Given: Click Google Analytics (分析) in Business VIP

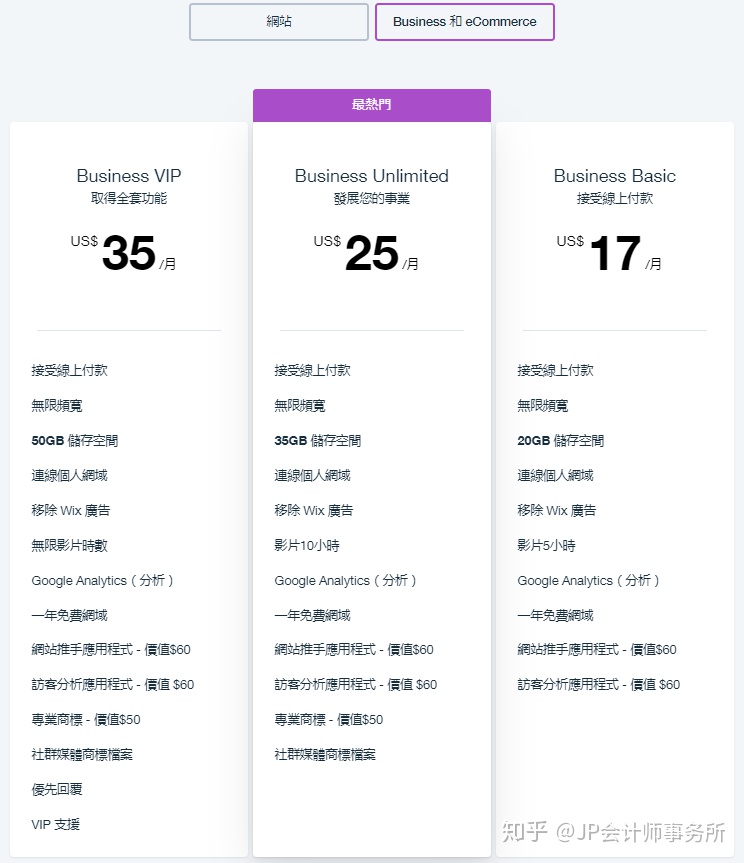Looking at the screenshot, I should coord(102,581).
